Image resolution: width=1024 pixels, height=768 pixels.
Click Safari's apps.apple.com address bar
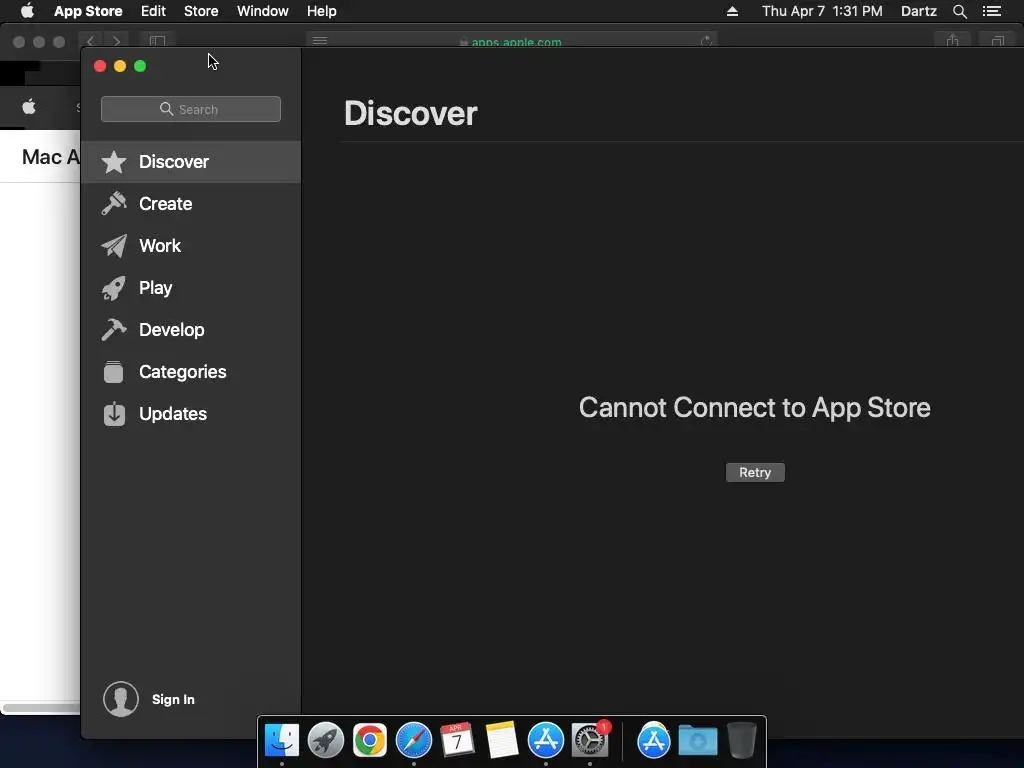(512, 41)
